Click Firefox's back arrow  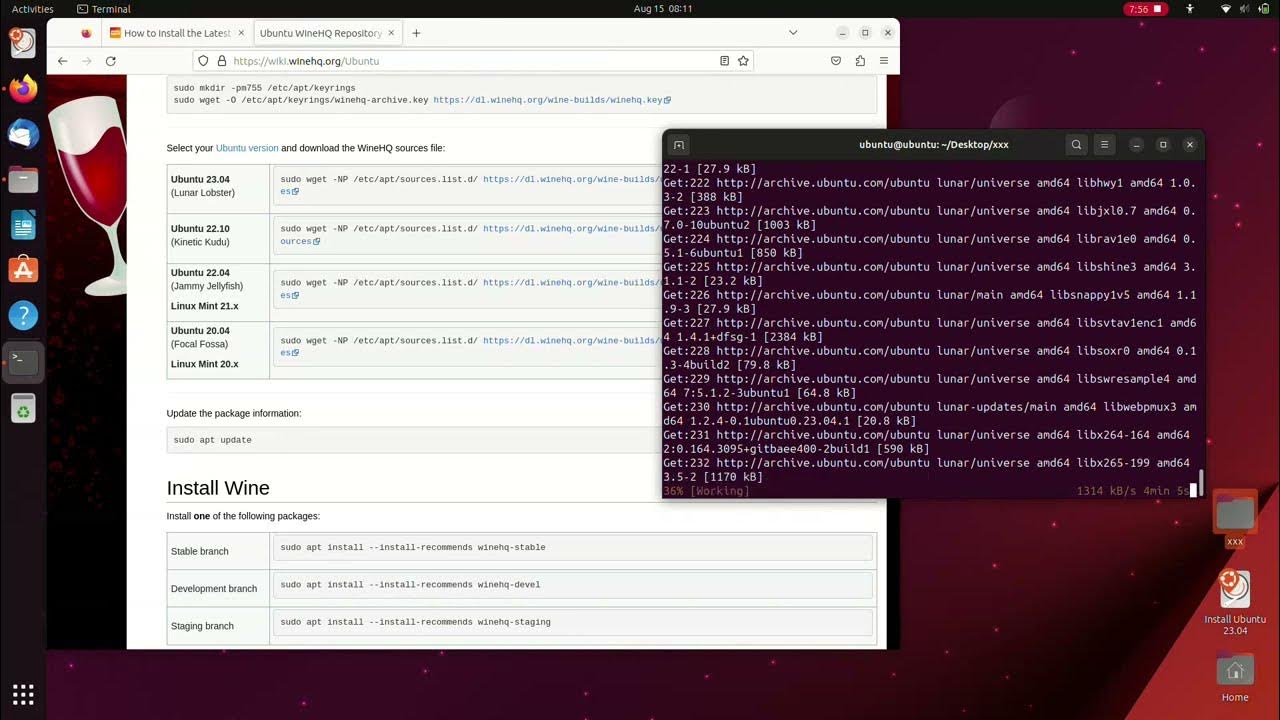[x=62, y=61]
